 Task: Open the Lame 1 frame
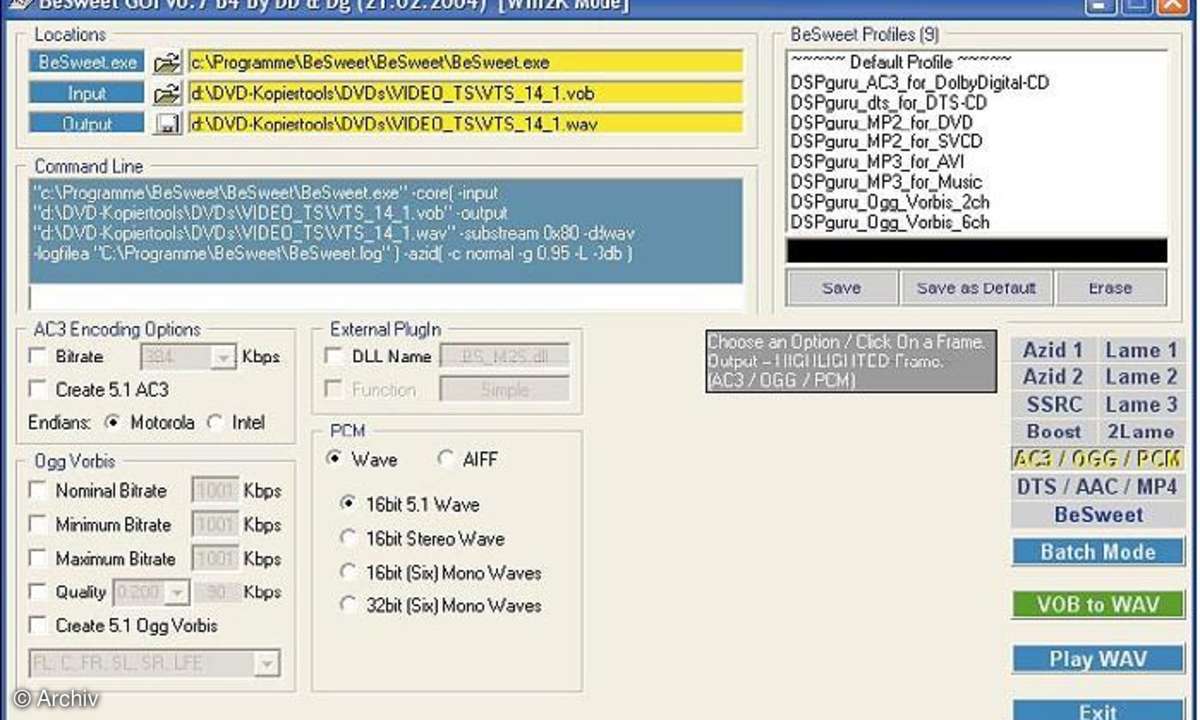(x=1141, y=350)
